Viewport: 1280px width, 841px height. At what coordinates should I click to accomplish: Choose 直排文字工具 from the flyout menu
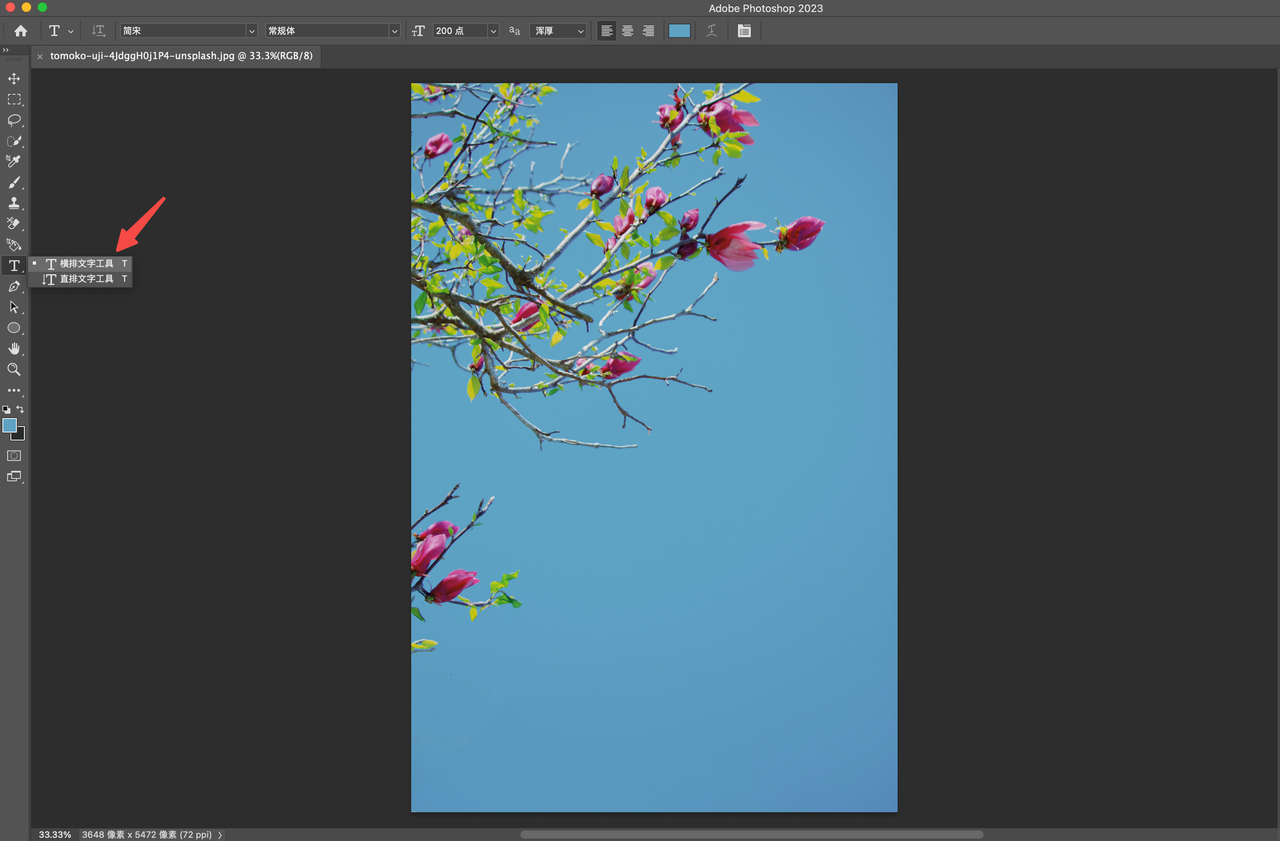86,279
